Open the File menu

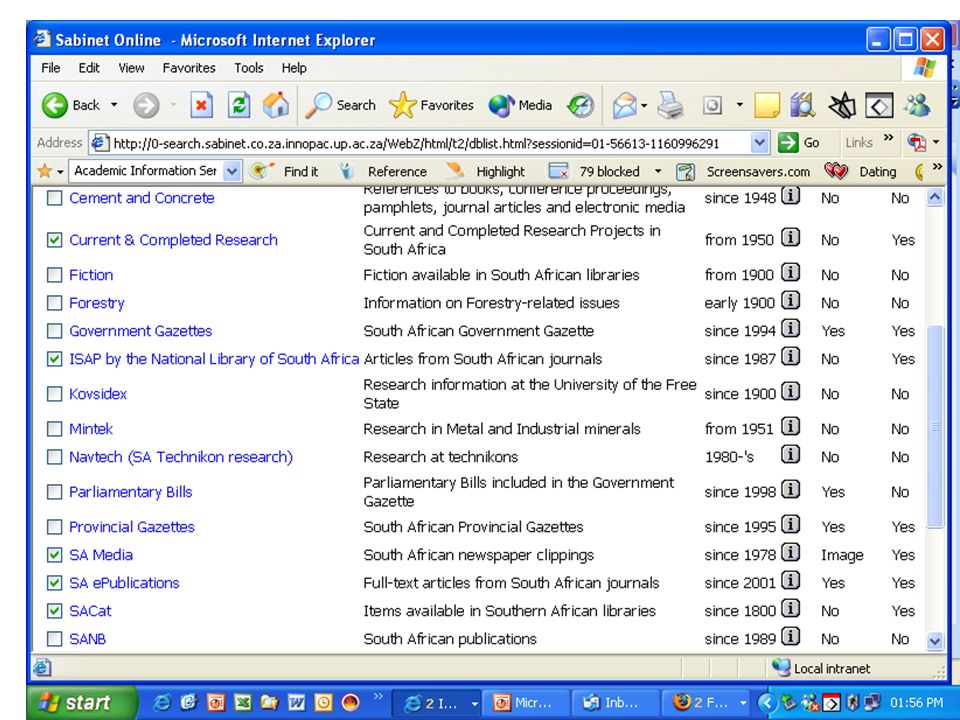tap(50, 68)
